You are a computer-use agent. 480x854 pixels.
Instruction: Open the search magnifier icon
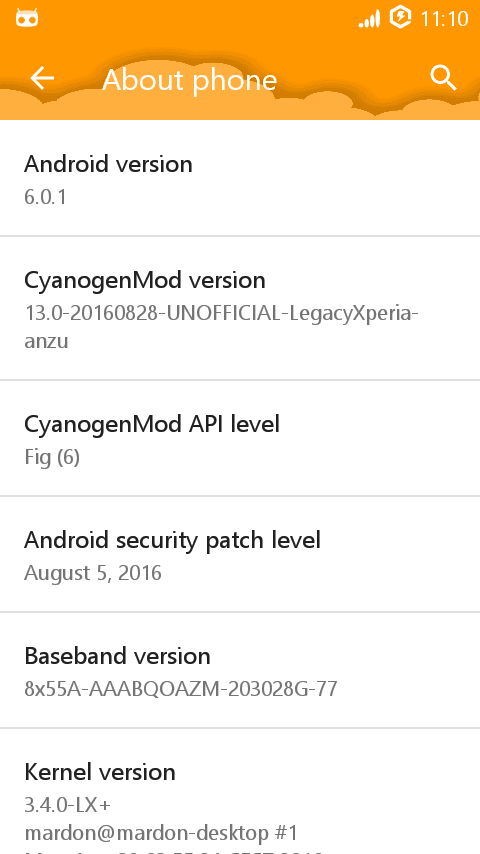pyautogui.click(x=443, y=78)
